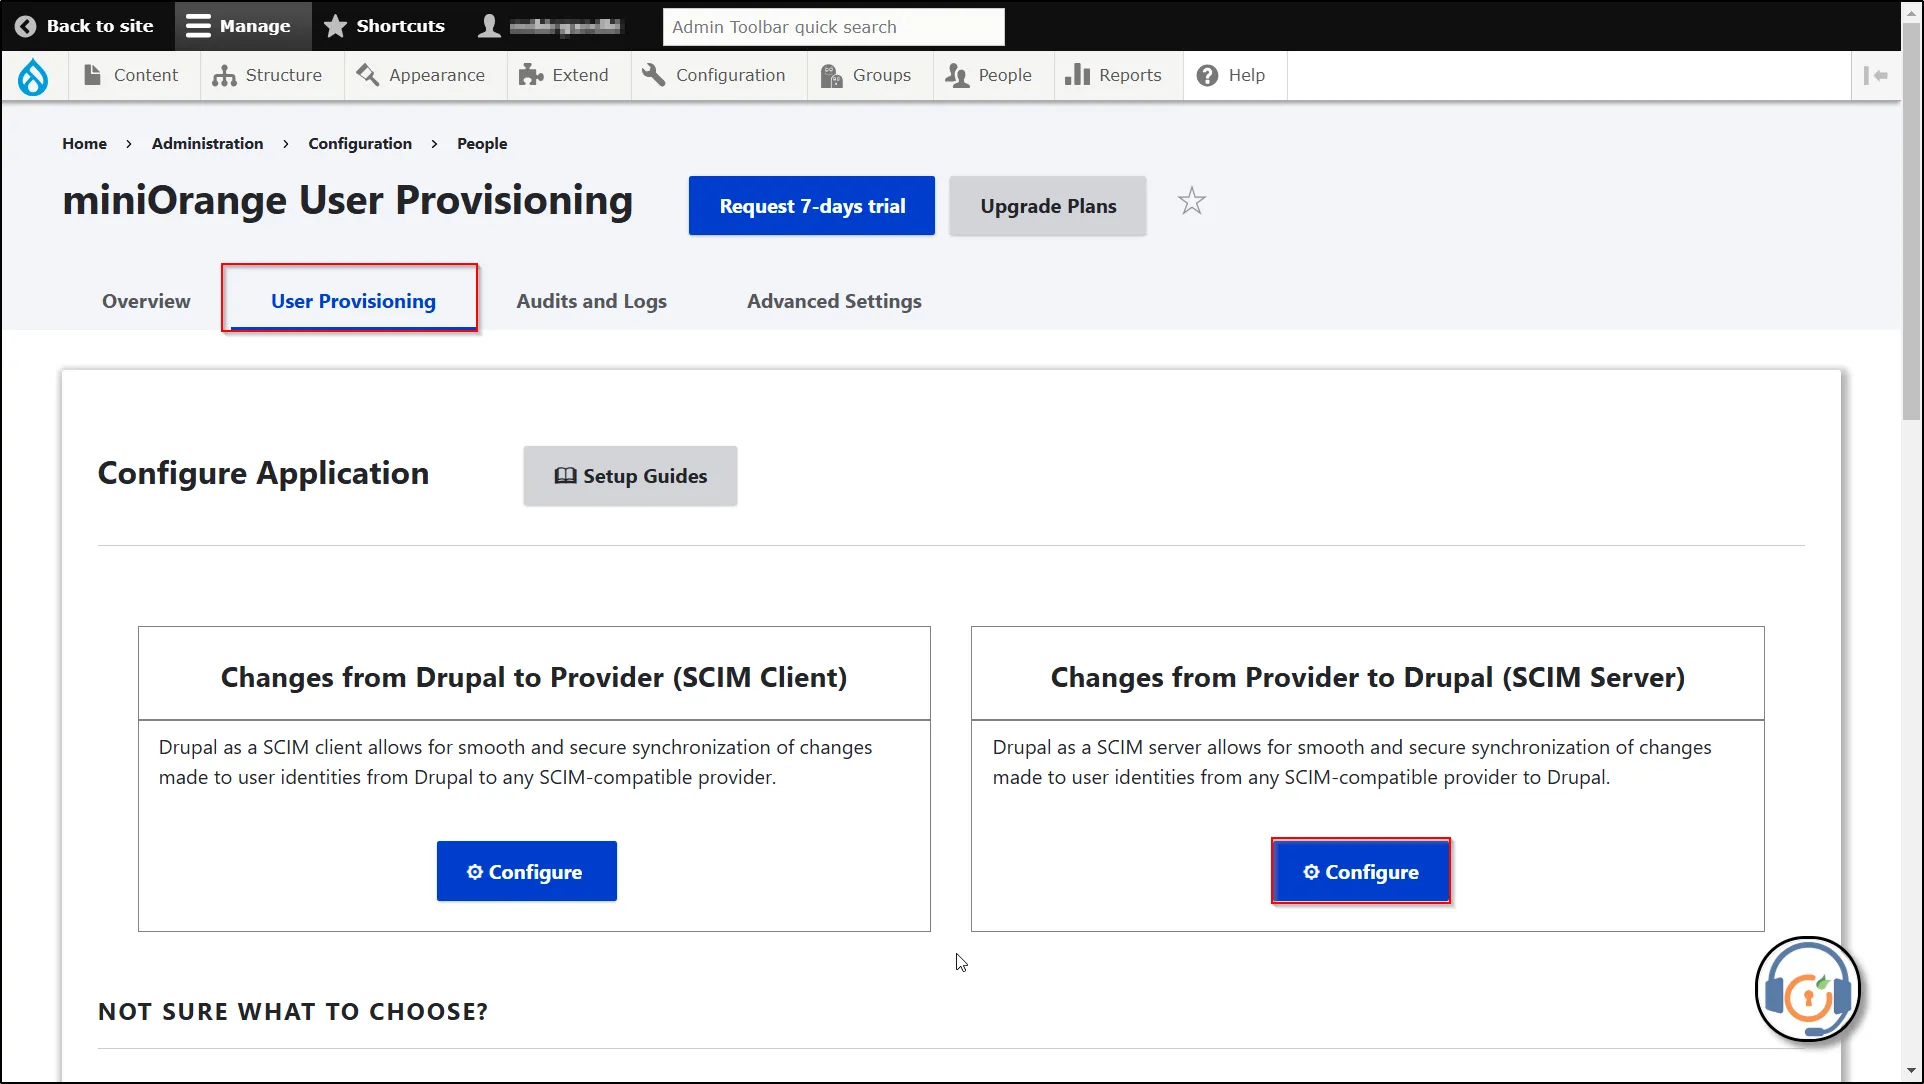Select the Audits and Logs tab
Screen dimensions: 1924x1084
tap(591, 300)
